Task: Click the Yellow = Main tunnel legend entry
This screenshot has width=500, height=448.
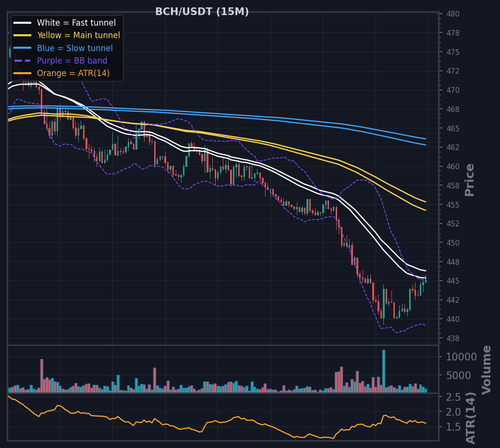Action: click(78, 35)
